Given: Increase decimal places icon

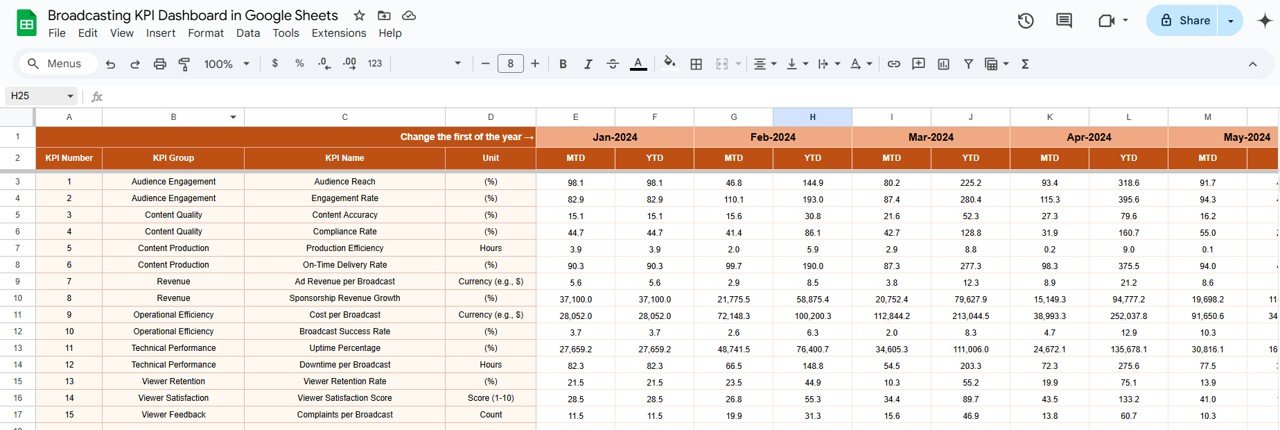Looking at the screenshot, I should [x=349, y=64].
